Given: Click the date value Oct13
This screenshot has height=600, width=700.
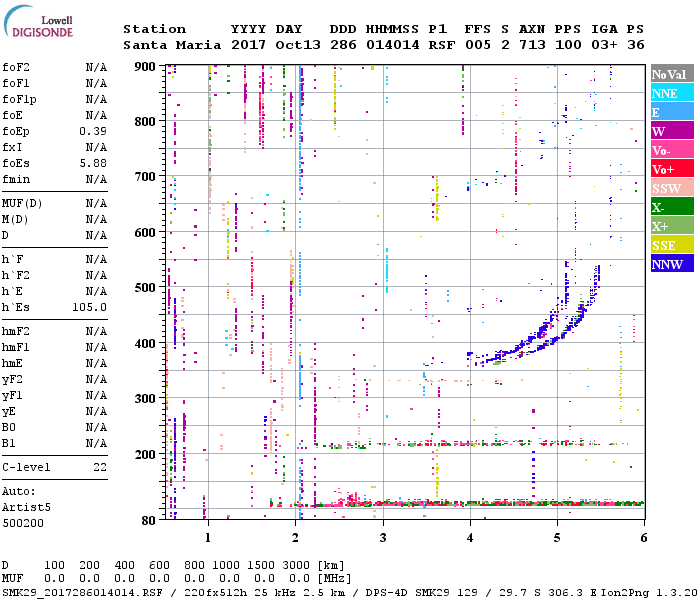Looking at the screenshot, I should coord(298,45).
